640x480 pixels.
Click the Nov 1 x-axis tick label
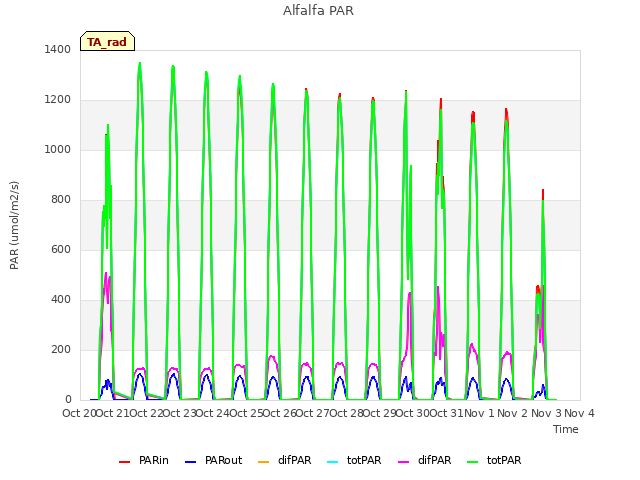tap(479, 413)
